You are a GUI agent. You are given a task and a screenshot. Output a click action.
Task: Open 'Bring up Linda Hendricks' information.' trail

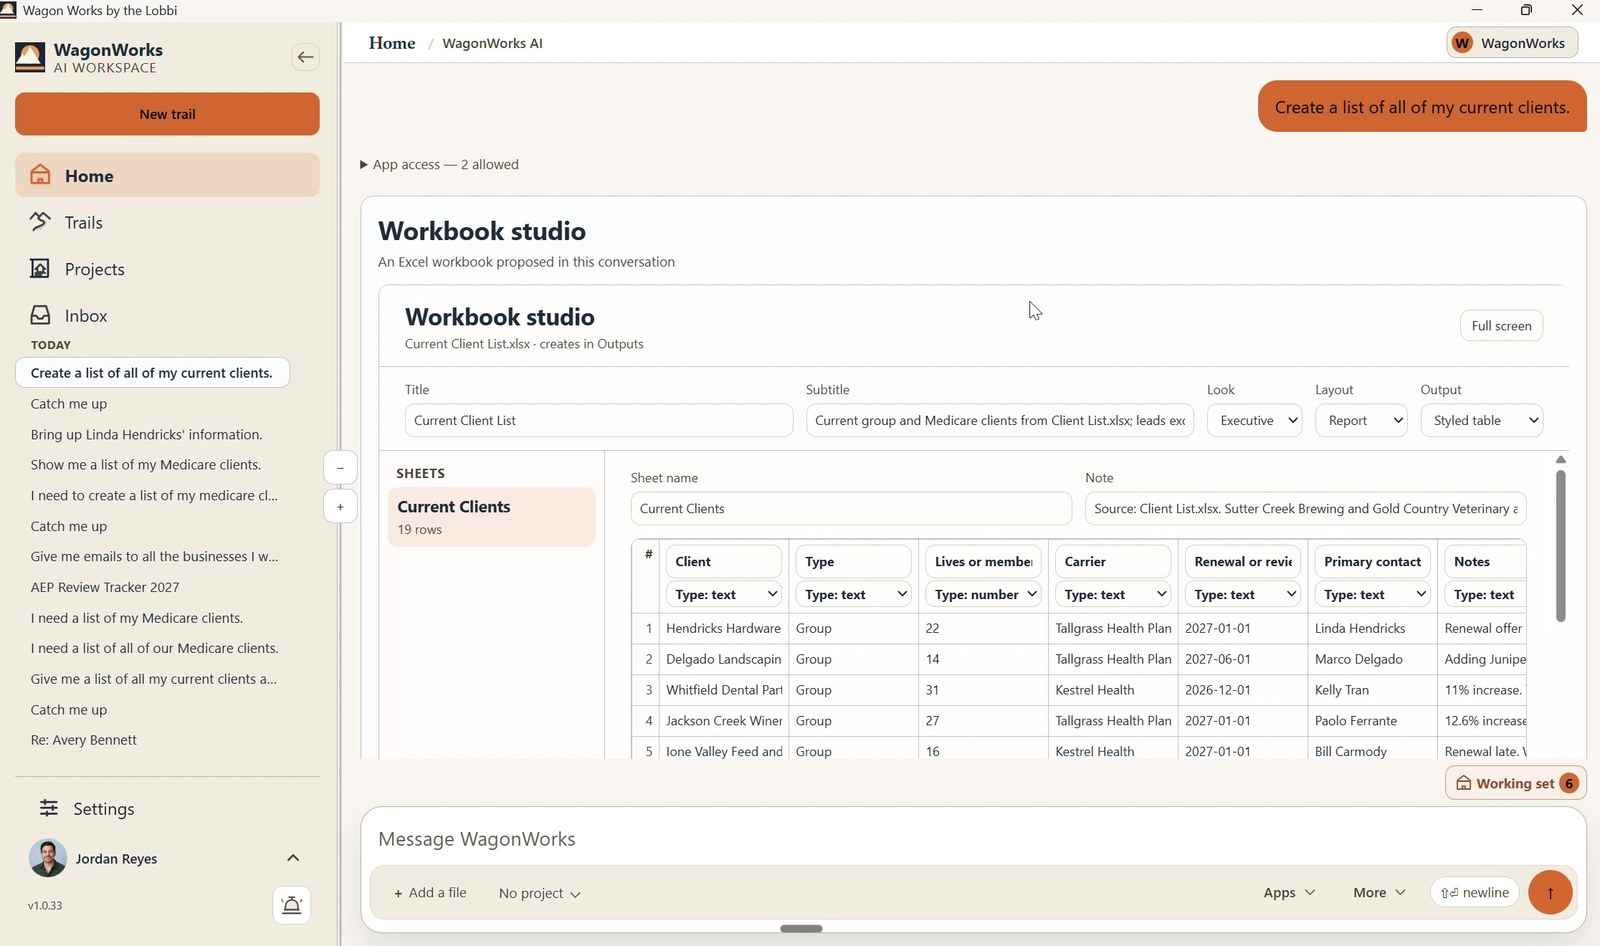(x=147, y=434)
